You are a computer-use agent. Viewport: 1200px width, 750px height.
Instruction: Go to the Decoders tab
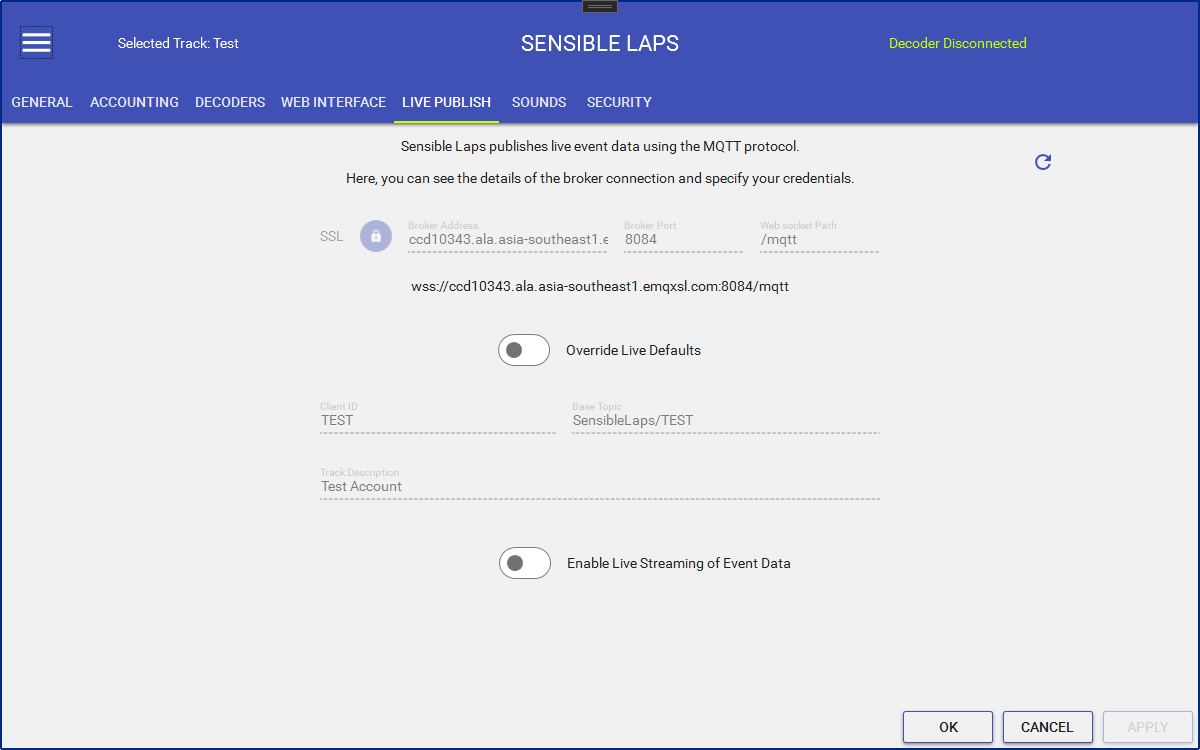point(230,102)
